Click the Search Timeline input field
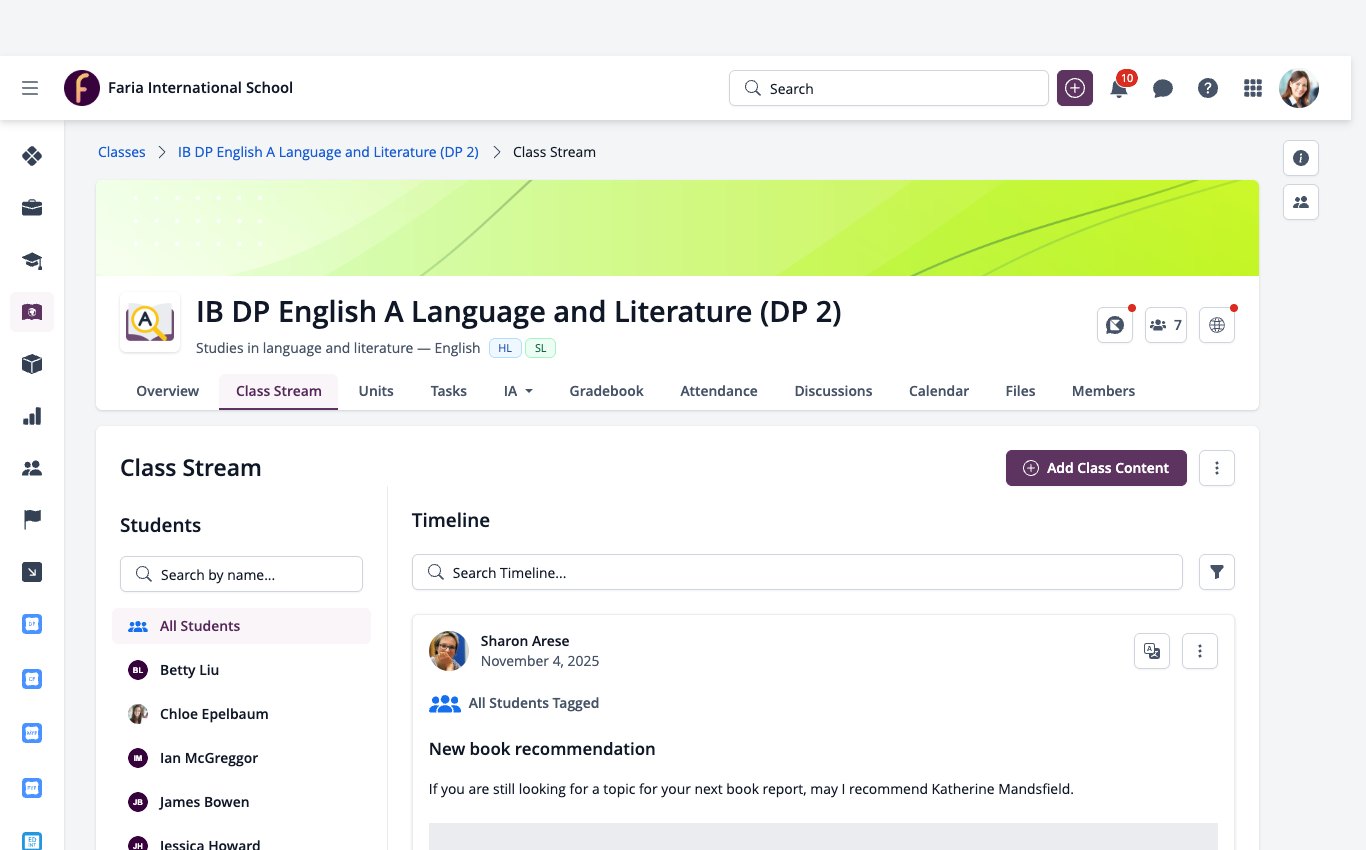Screen dimensions: 1366x850 click(797, 572)
